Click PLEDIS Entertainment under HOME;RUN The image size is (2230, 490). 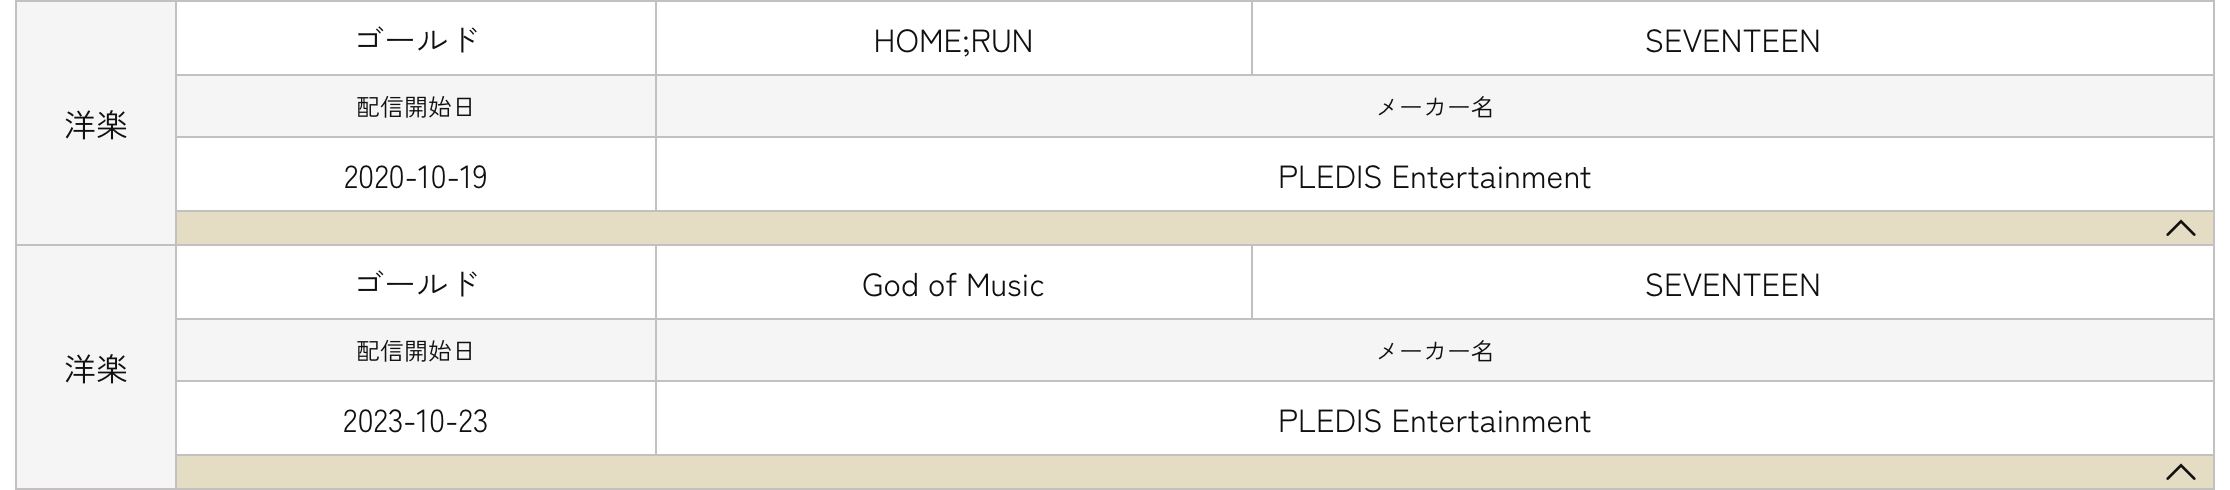point(1434,177)
